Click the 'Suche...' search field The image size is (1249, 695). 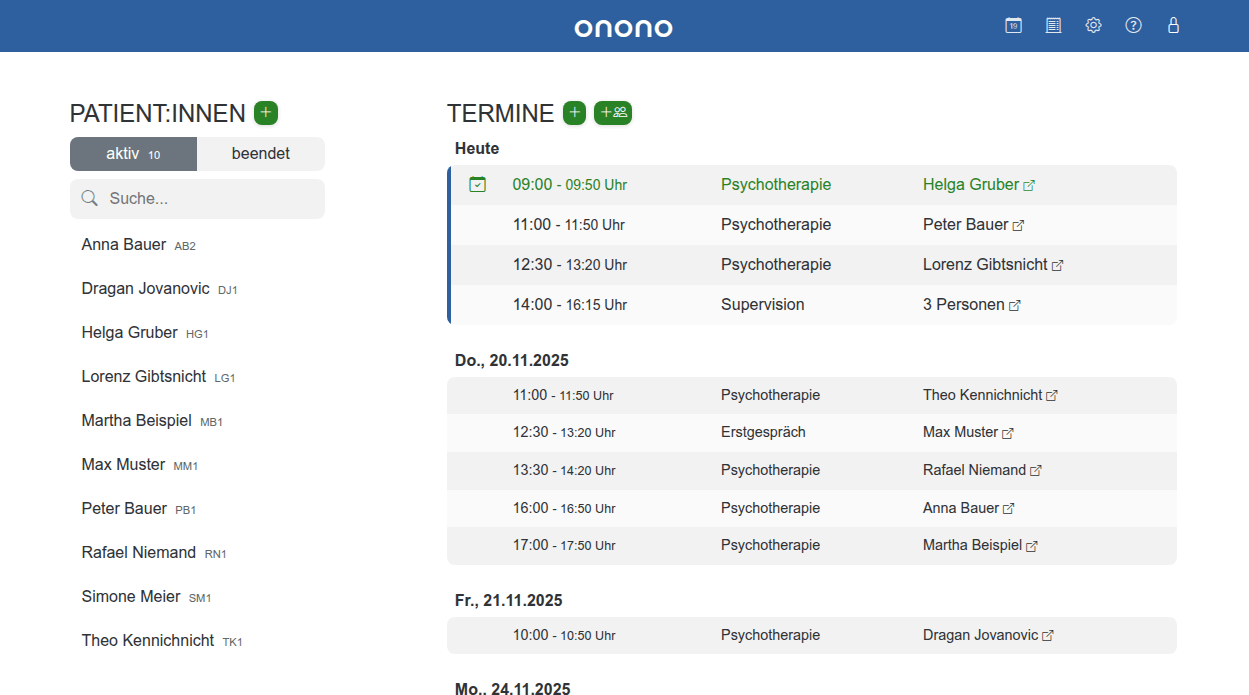pos(197,199)
